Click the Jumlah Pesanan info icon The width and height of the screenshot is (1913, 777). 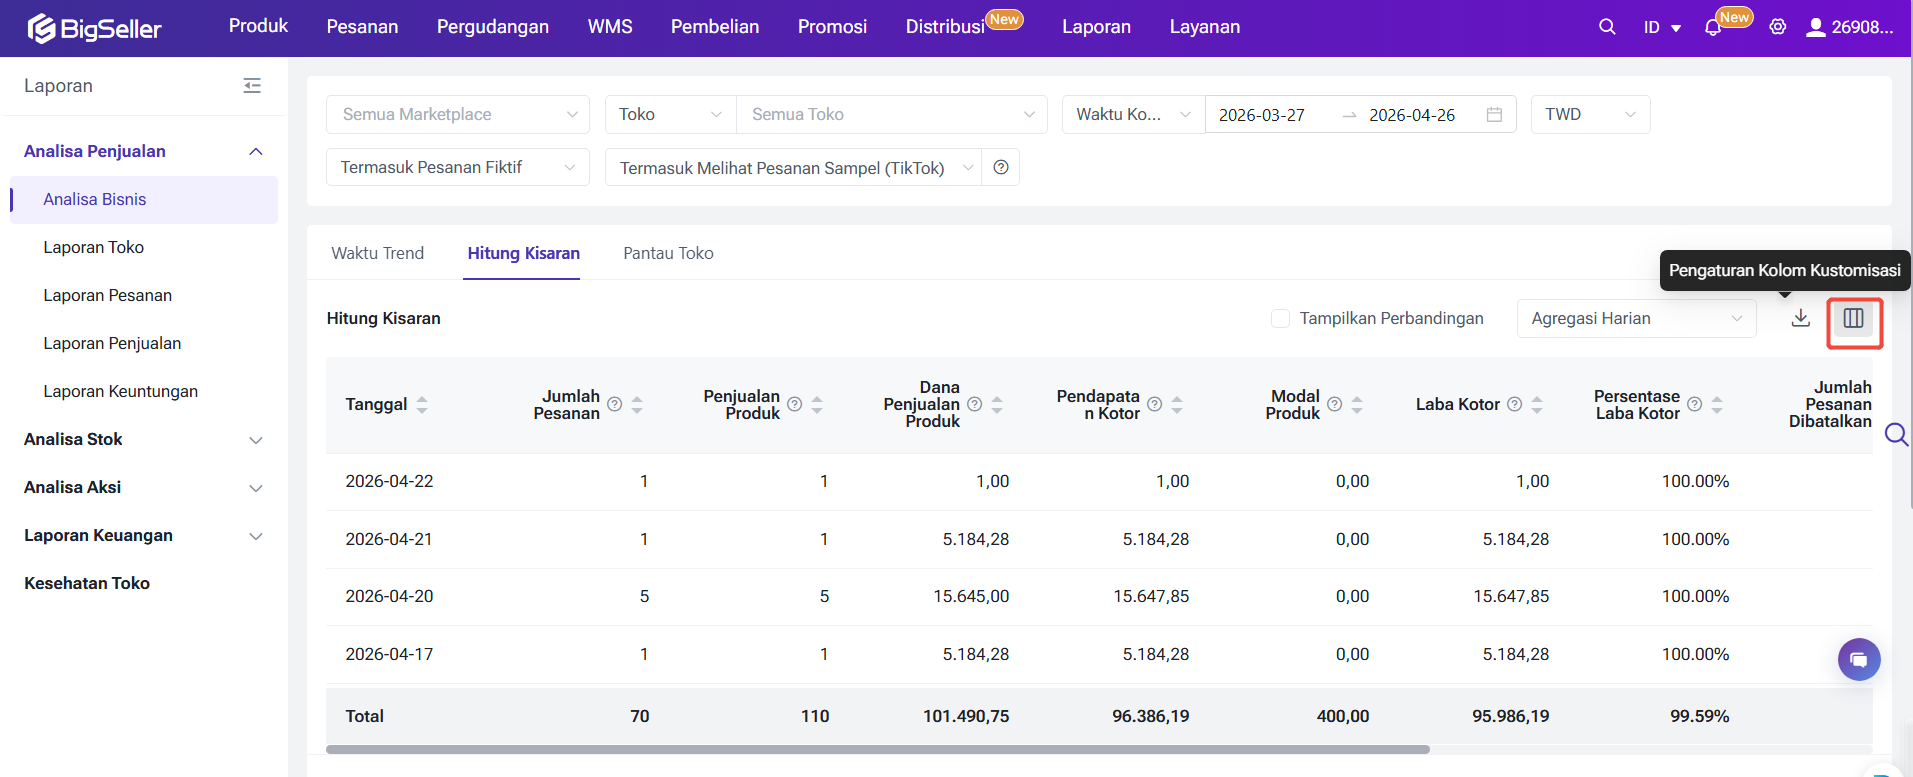point(615,405)
